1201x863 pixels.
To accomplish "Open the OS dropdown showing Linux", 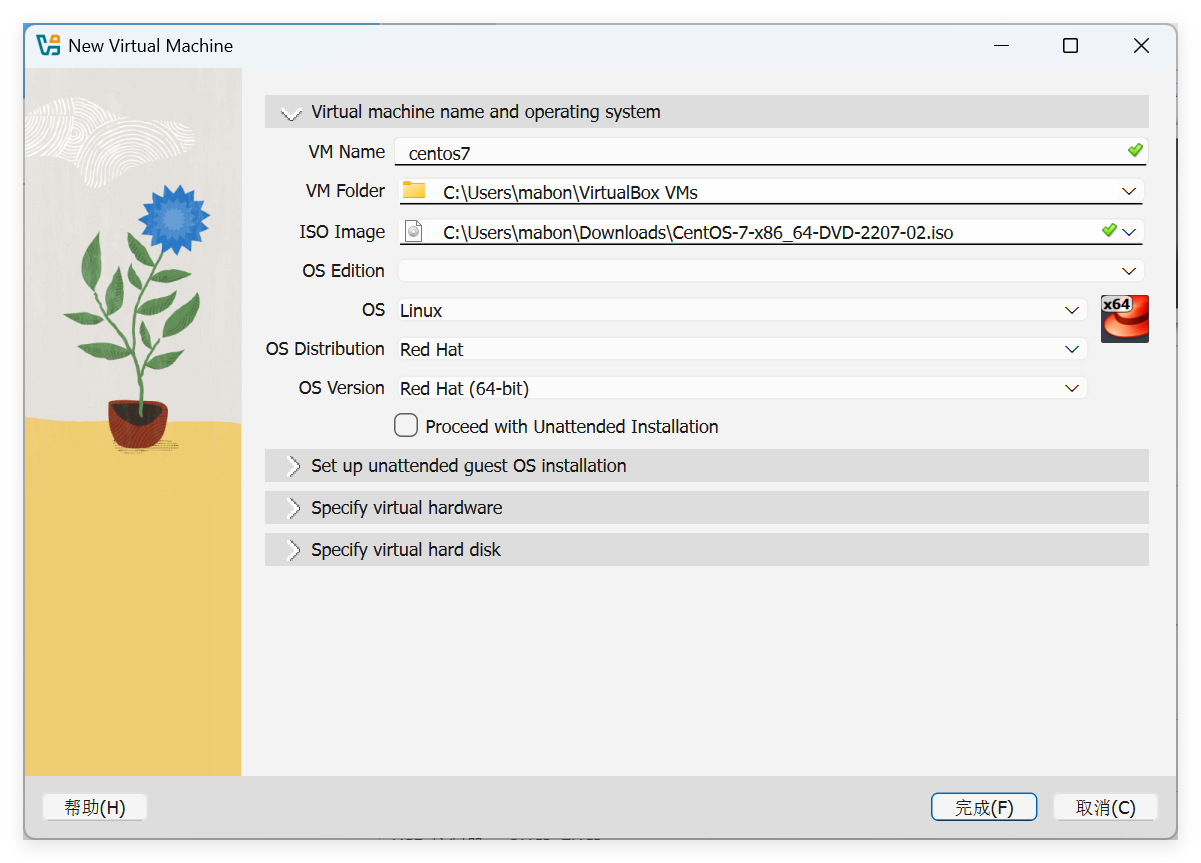I will [1072, 311].
